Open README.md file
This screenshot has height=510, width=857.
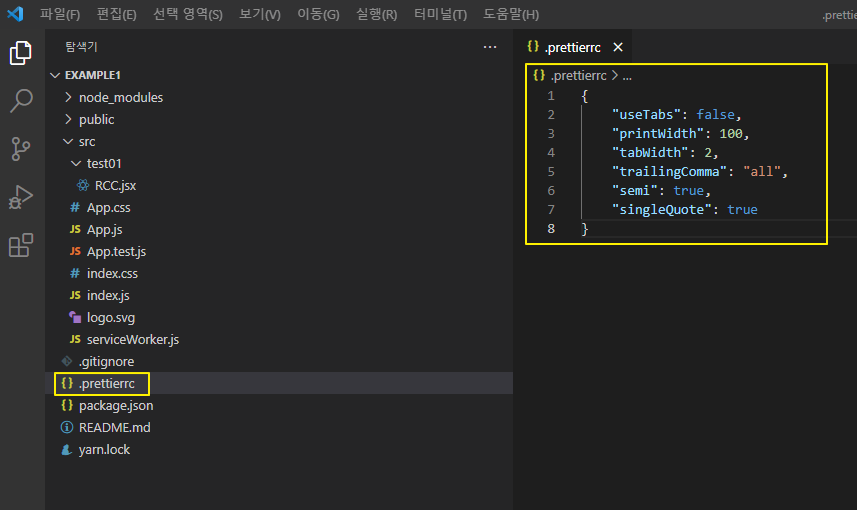click(279, 427)
